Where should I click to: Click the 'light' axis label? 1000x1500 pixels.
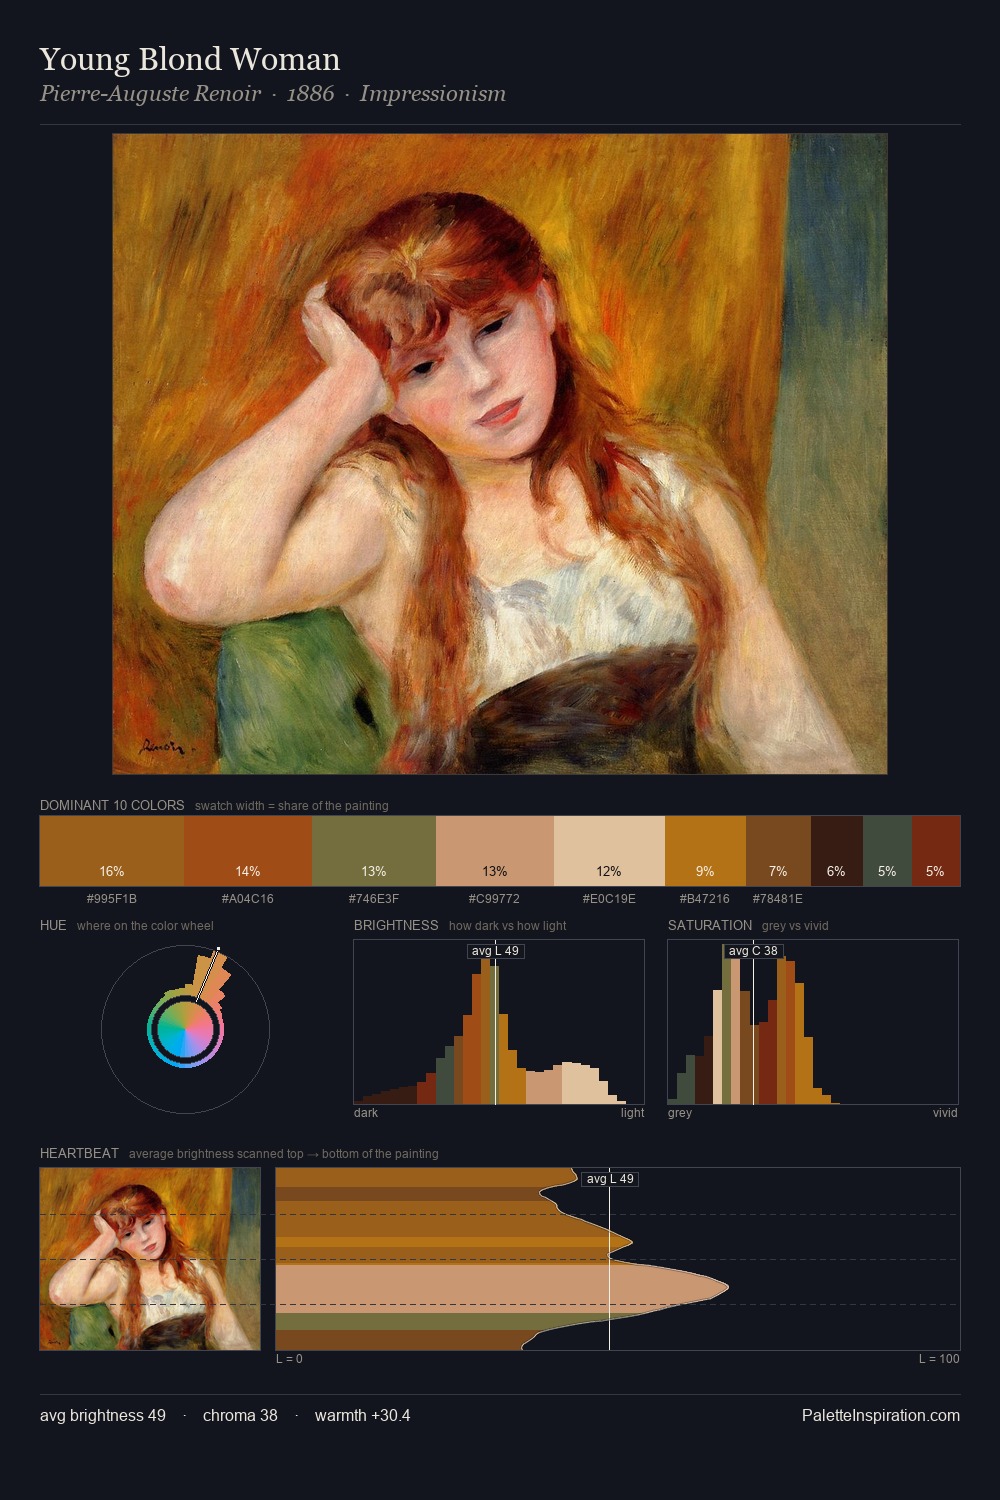tap(632, 1113)
